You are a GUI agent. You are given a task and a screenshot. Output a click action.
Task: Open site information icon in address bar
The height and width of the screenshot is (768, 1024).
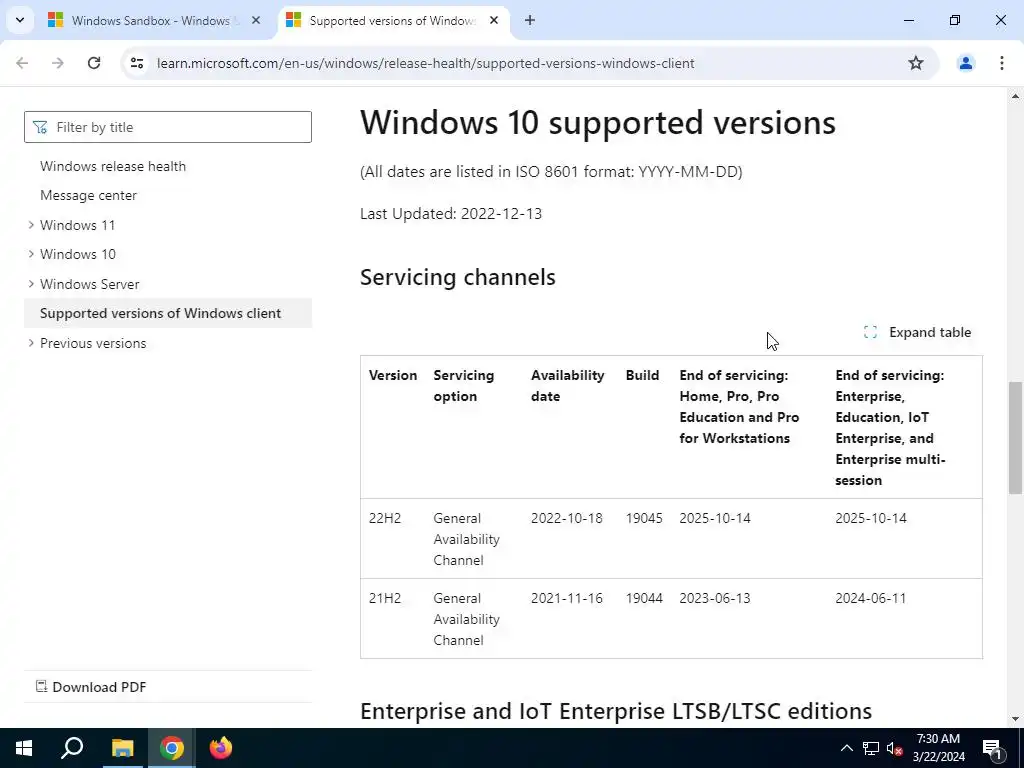coord(136,63)
